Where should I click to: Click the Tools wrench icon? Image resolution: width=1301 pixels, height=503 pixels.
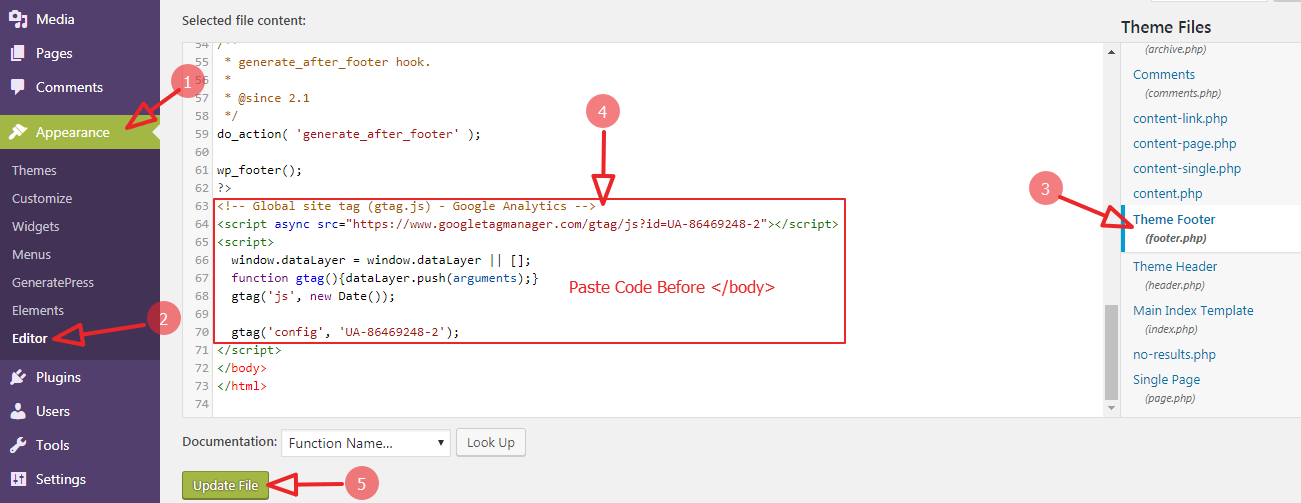tap(18, 445)
